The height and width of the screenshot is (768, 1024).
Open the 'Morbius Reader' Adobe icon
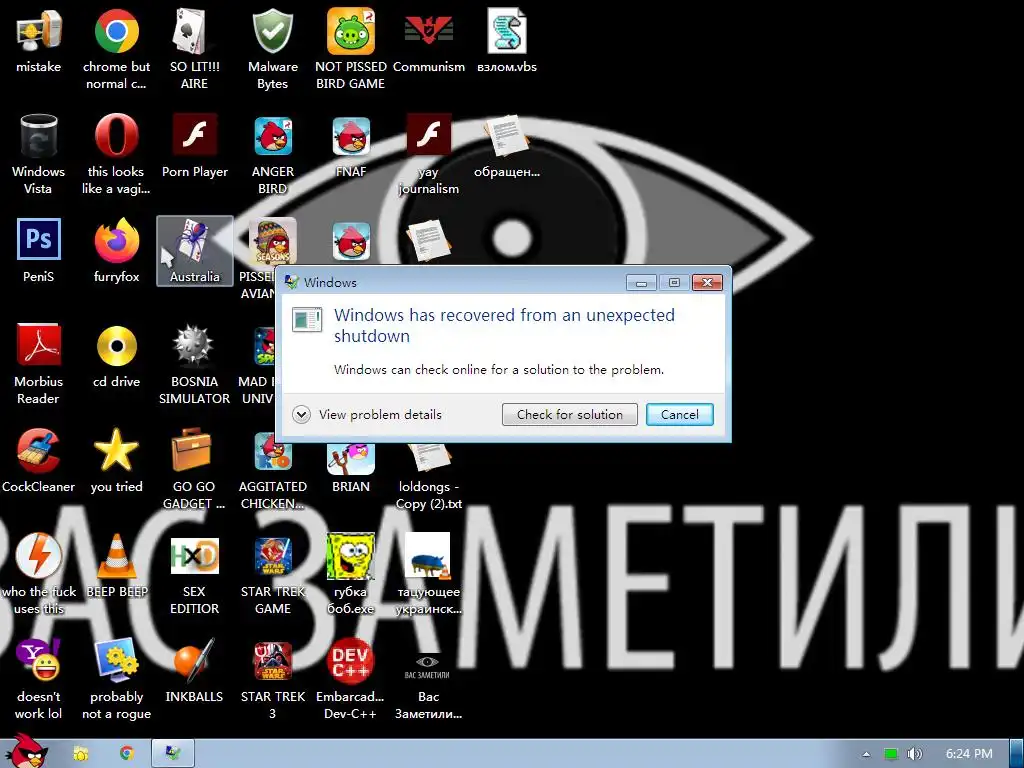pyautogui.click(x=39, y=345)
